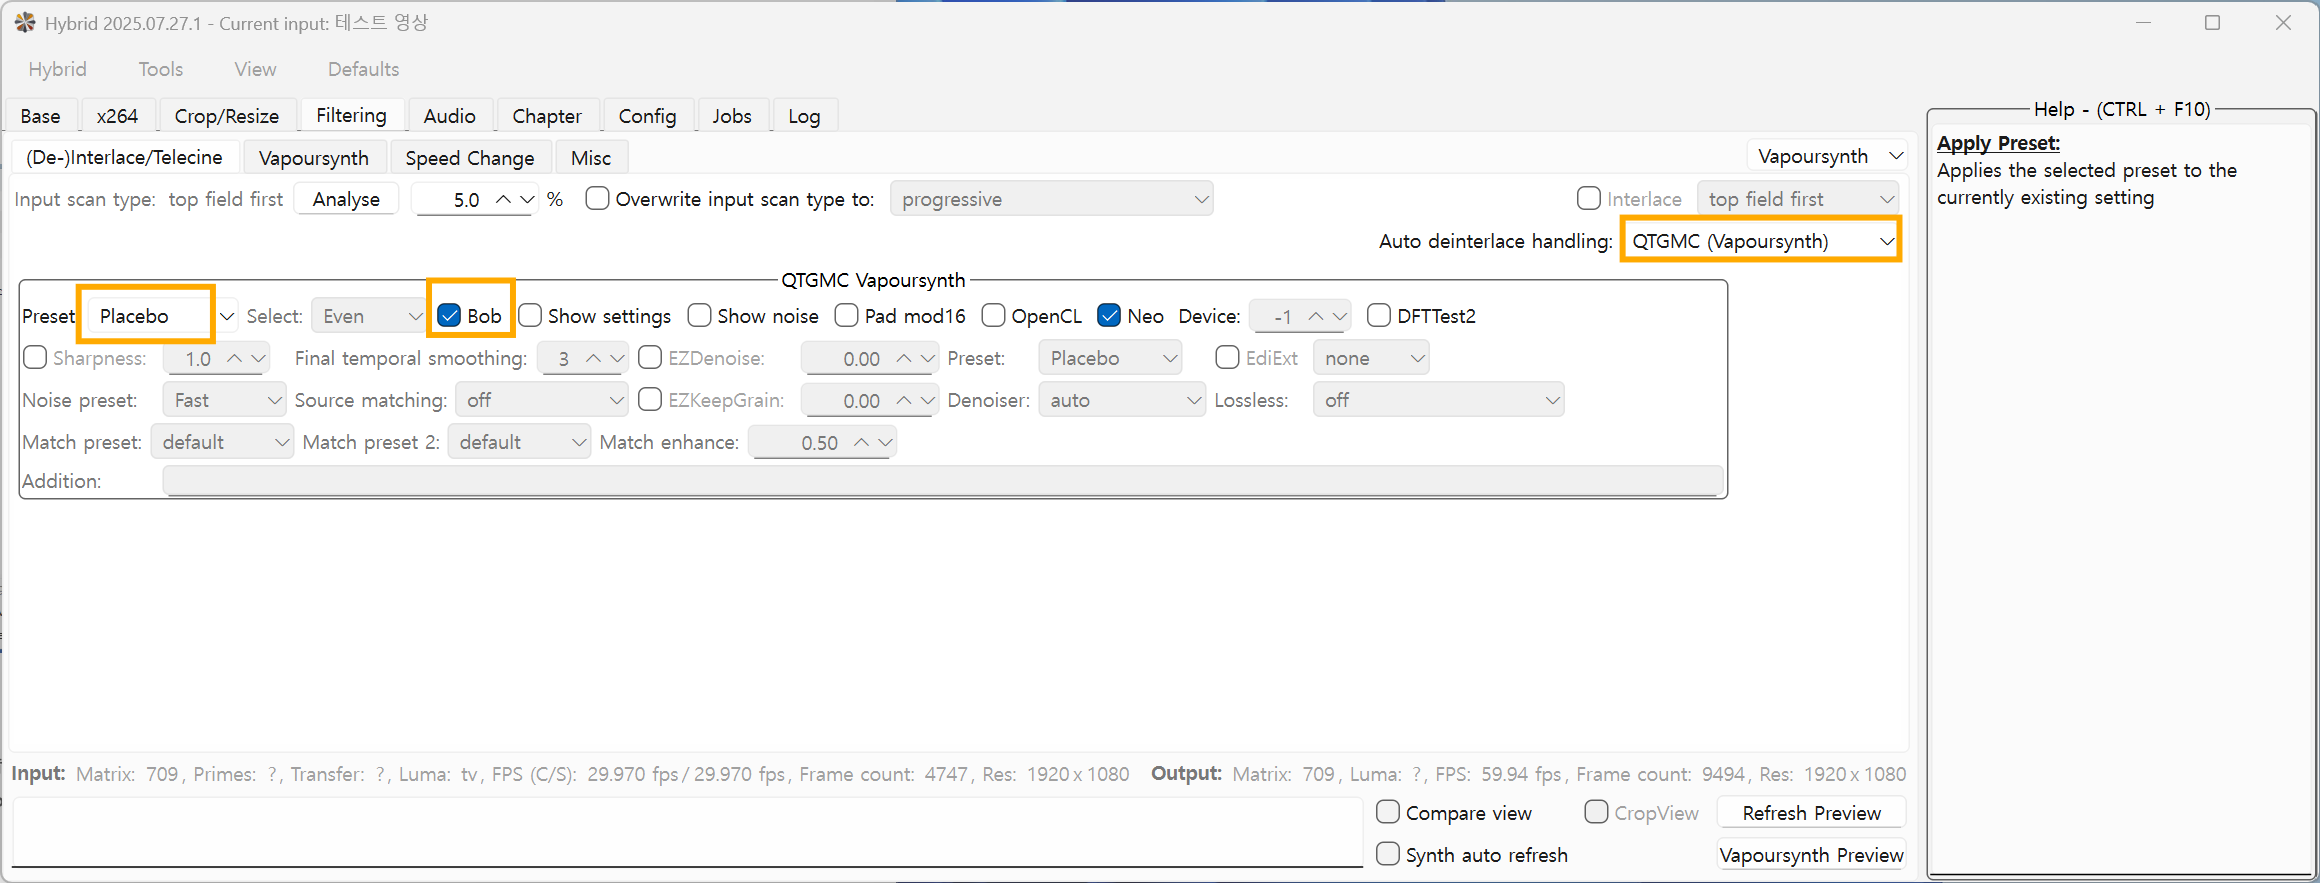2320x883 pixels.
Task: Open the Source matching dropdown
Action: 542,400
